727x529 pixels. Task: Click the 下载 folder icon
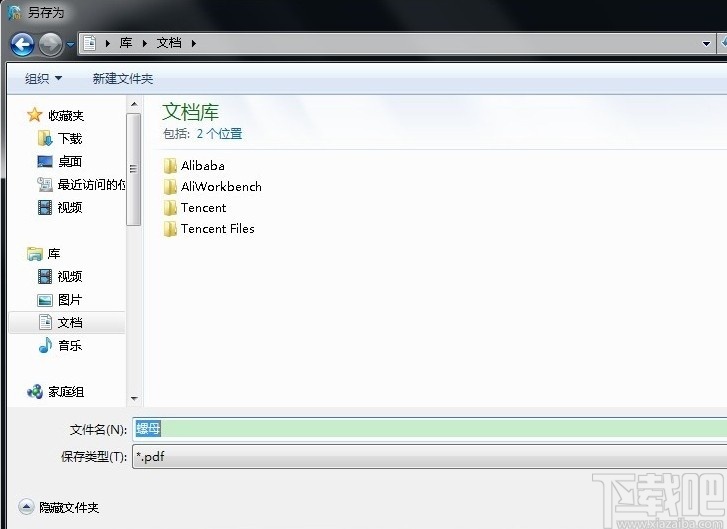[45, 138]
